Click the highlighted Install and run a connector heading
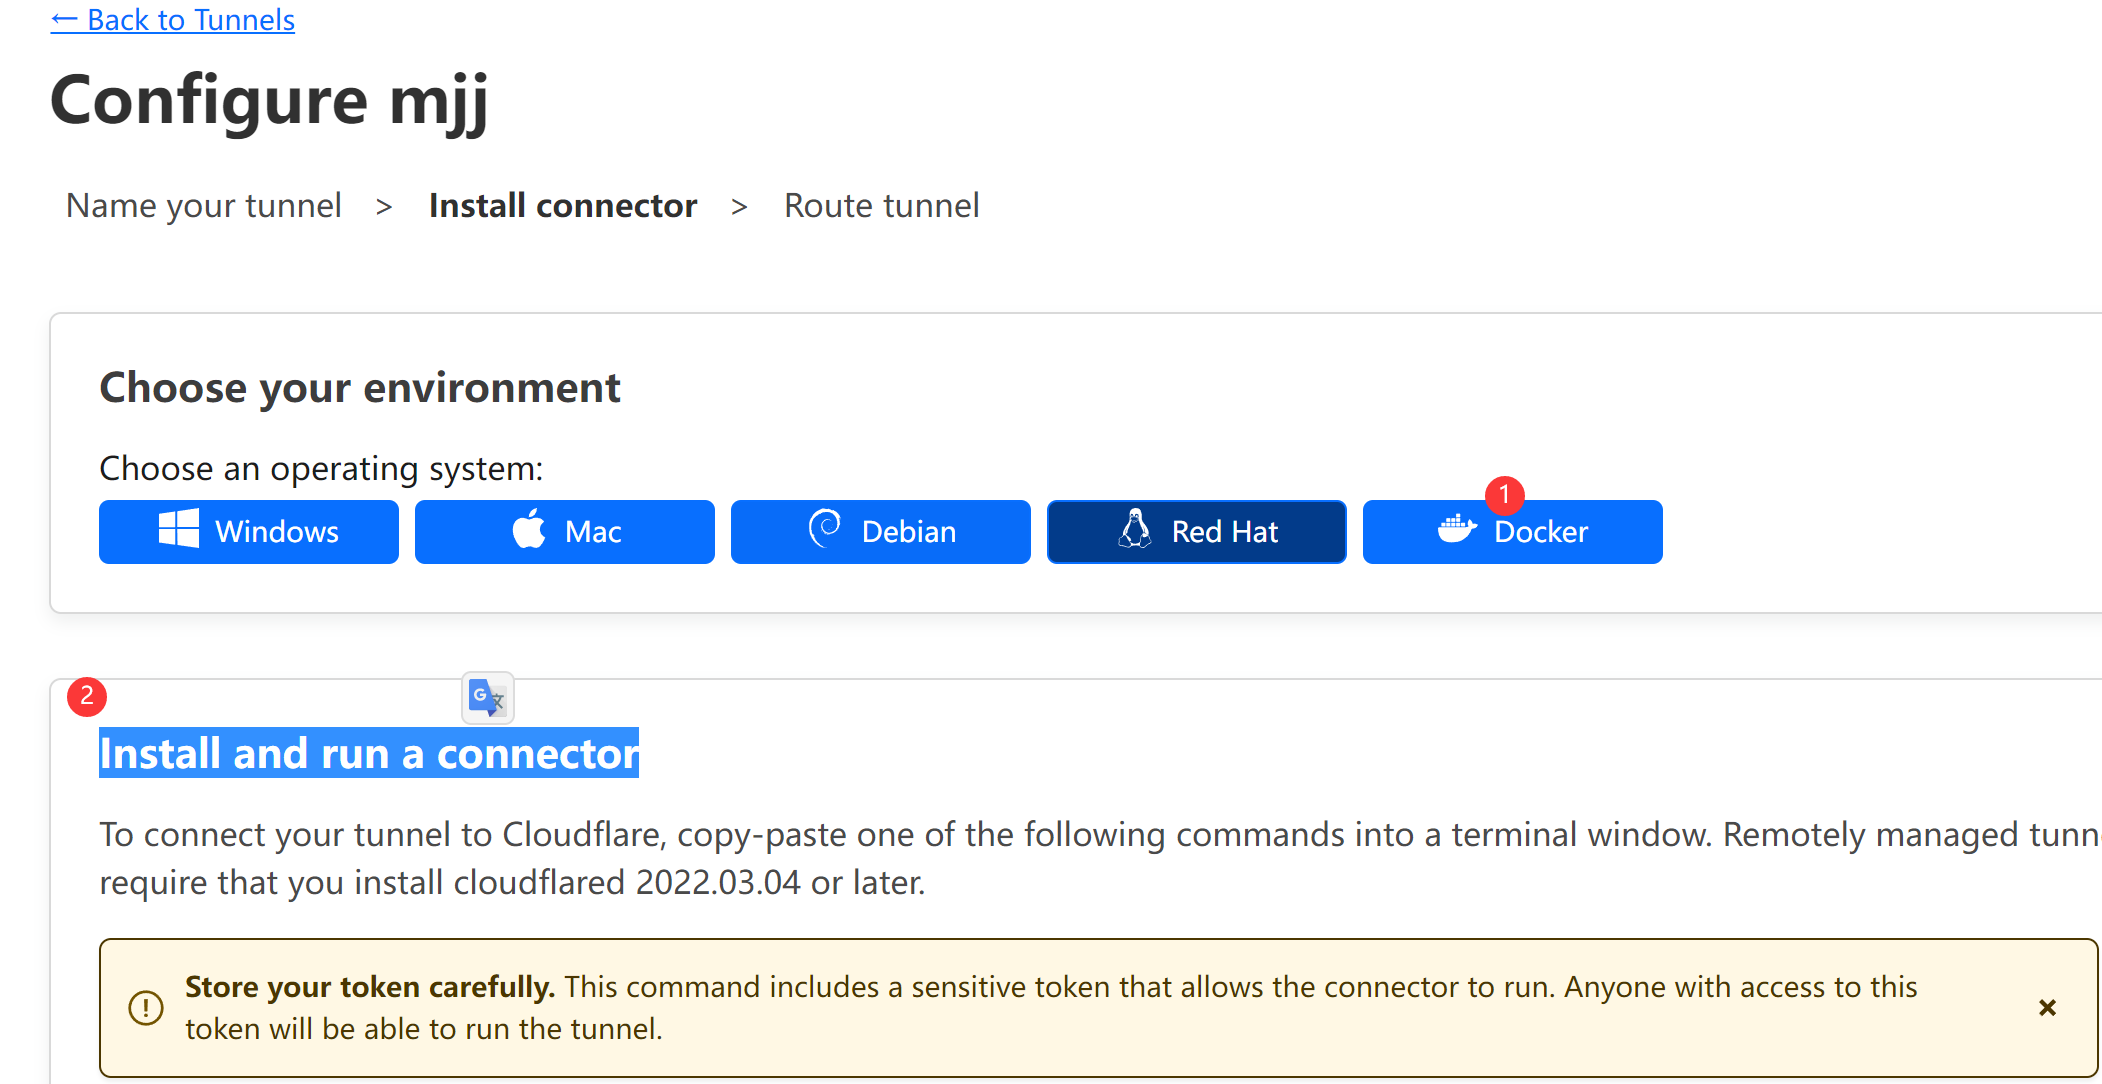Viewport: 2102px width, 1084px height. pos(369,753)
